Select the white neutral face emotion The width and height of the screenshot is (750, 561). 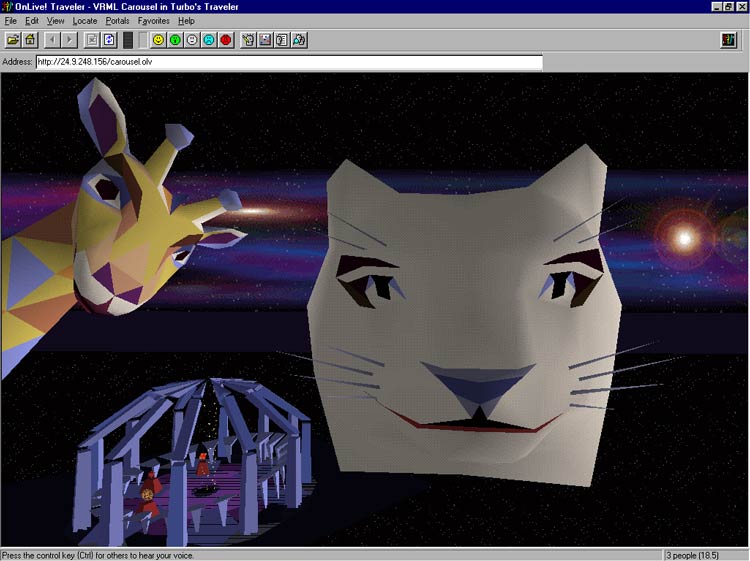pos(192,40)
